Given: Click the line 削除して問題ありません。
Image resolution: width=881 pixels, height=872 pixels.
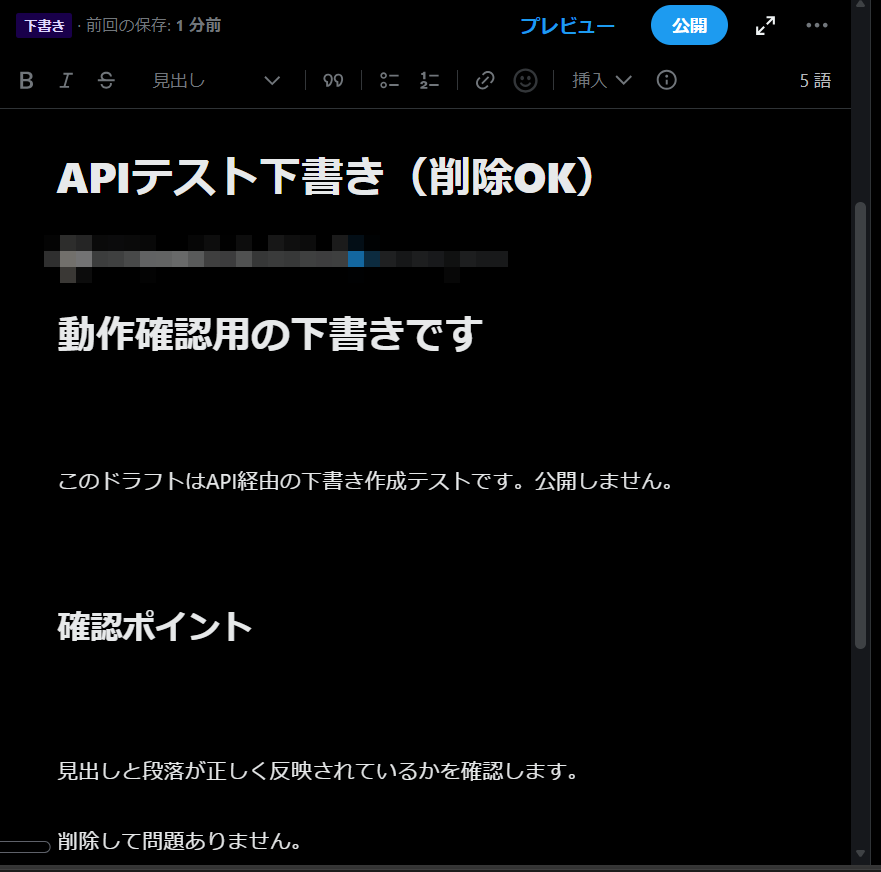Looking at the screenshot, I should (180, 841).
